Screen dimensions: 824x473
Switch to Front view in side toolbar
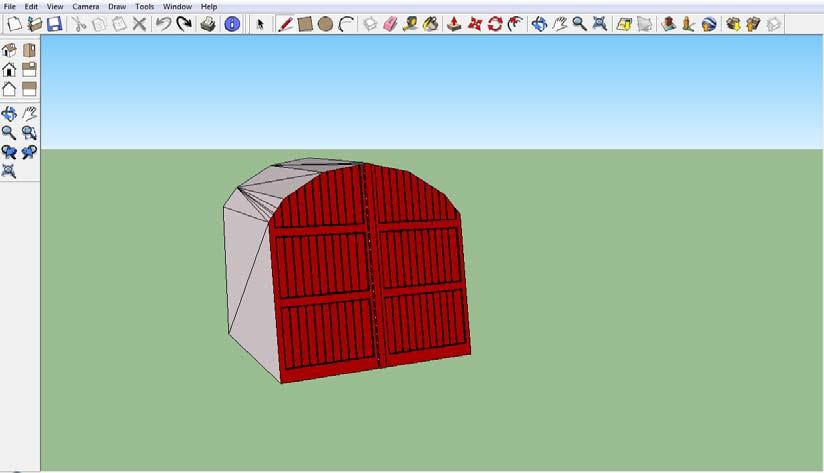coord(9,69)
